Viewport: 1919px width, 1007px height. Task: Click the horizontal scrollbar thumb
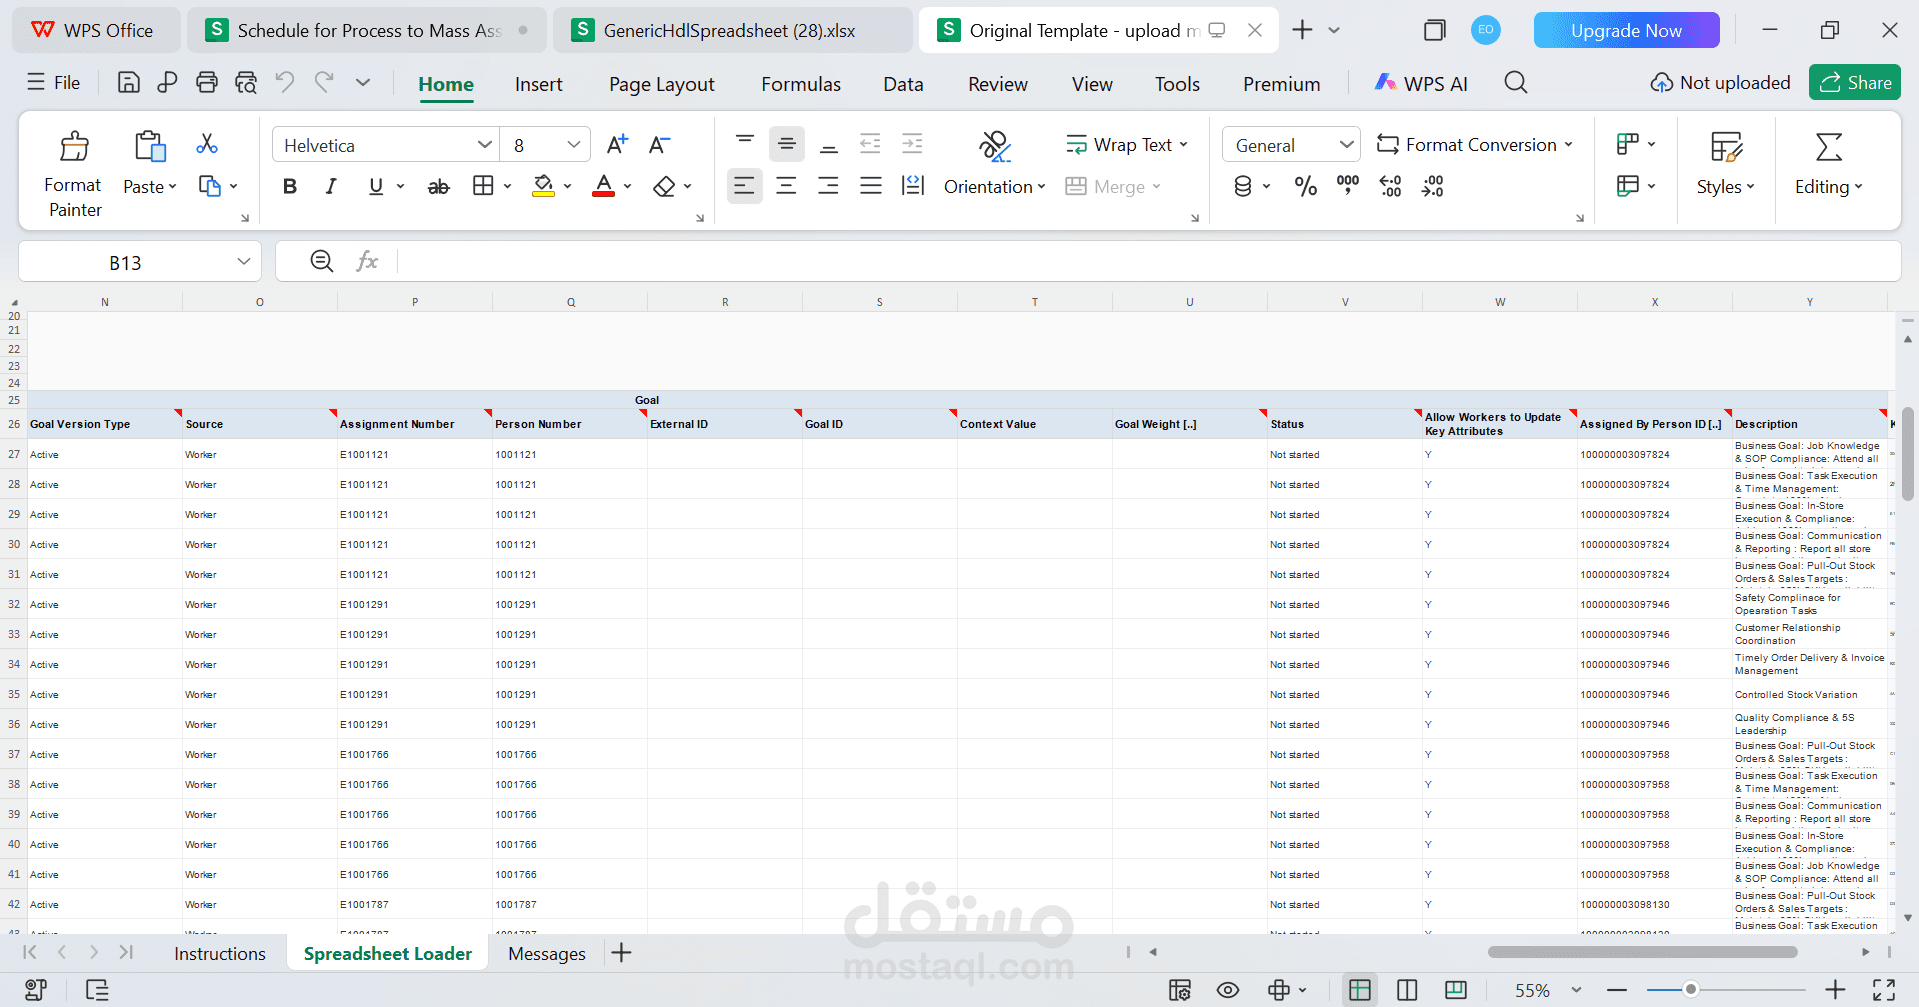pos(1642,952)
